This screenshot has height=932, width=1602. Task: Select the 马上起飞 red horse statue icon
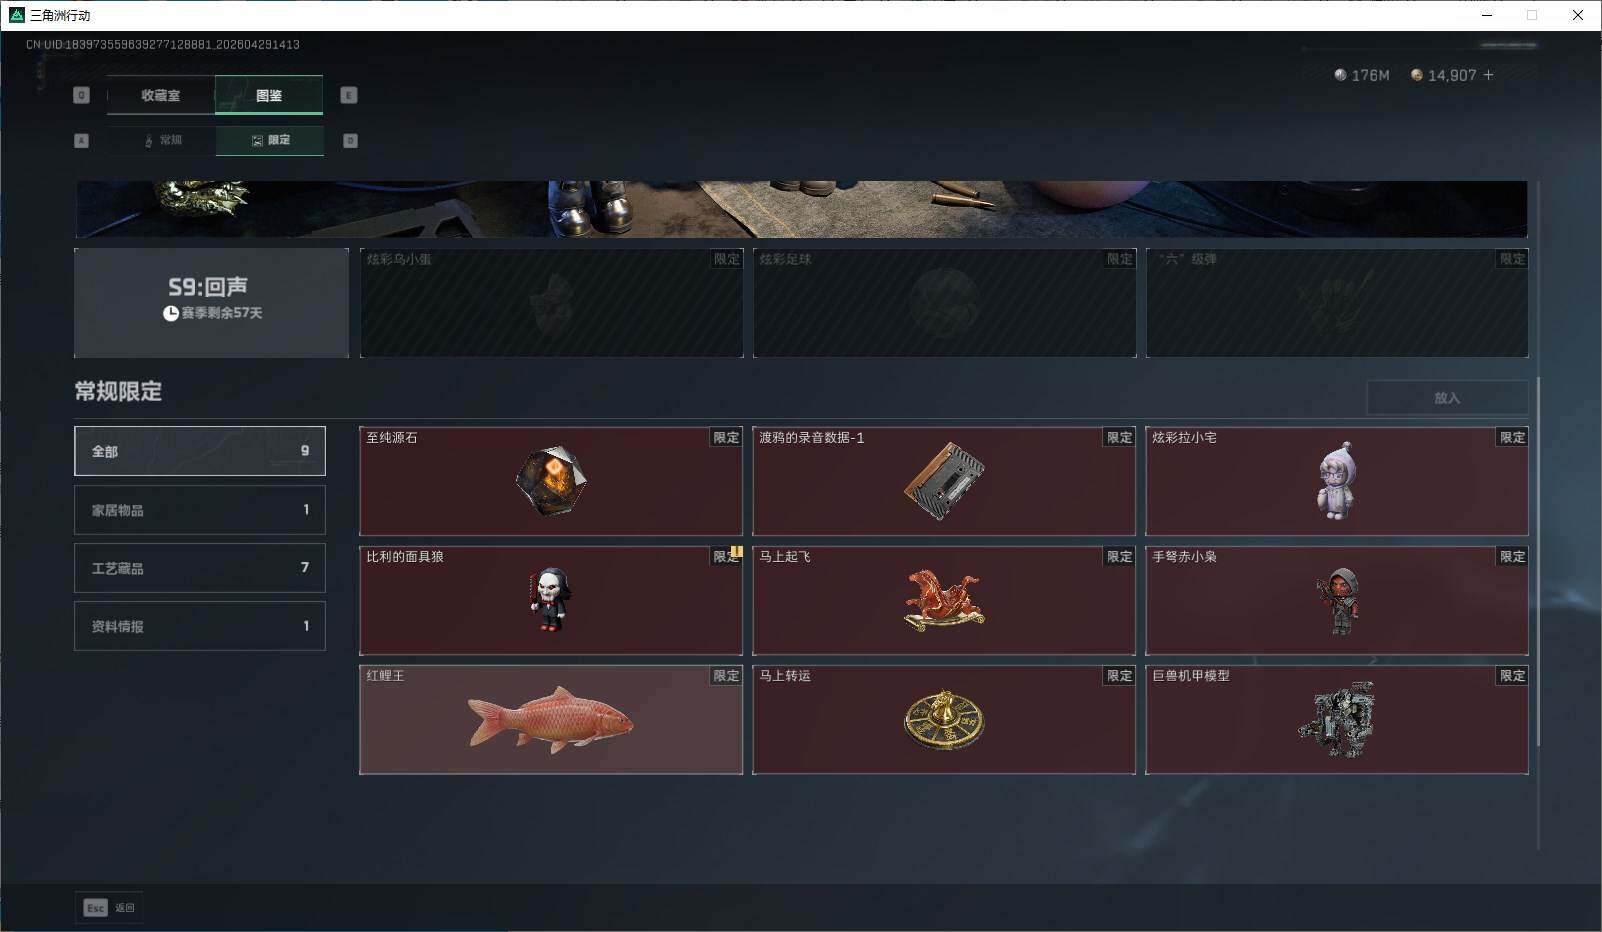pyautogui.click(x=944, y=600)
